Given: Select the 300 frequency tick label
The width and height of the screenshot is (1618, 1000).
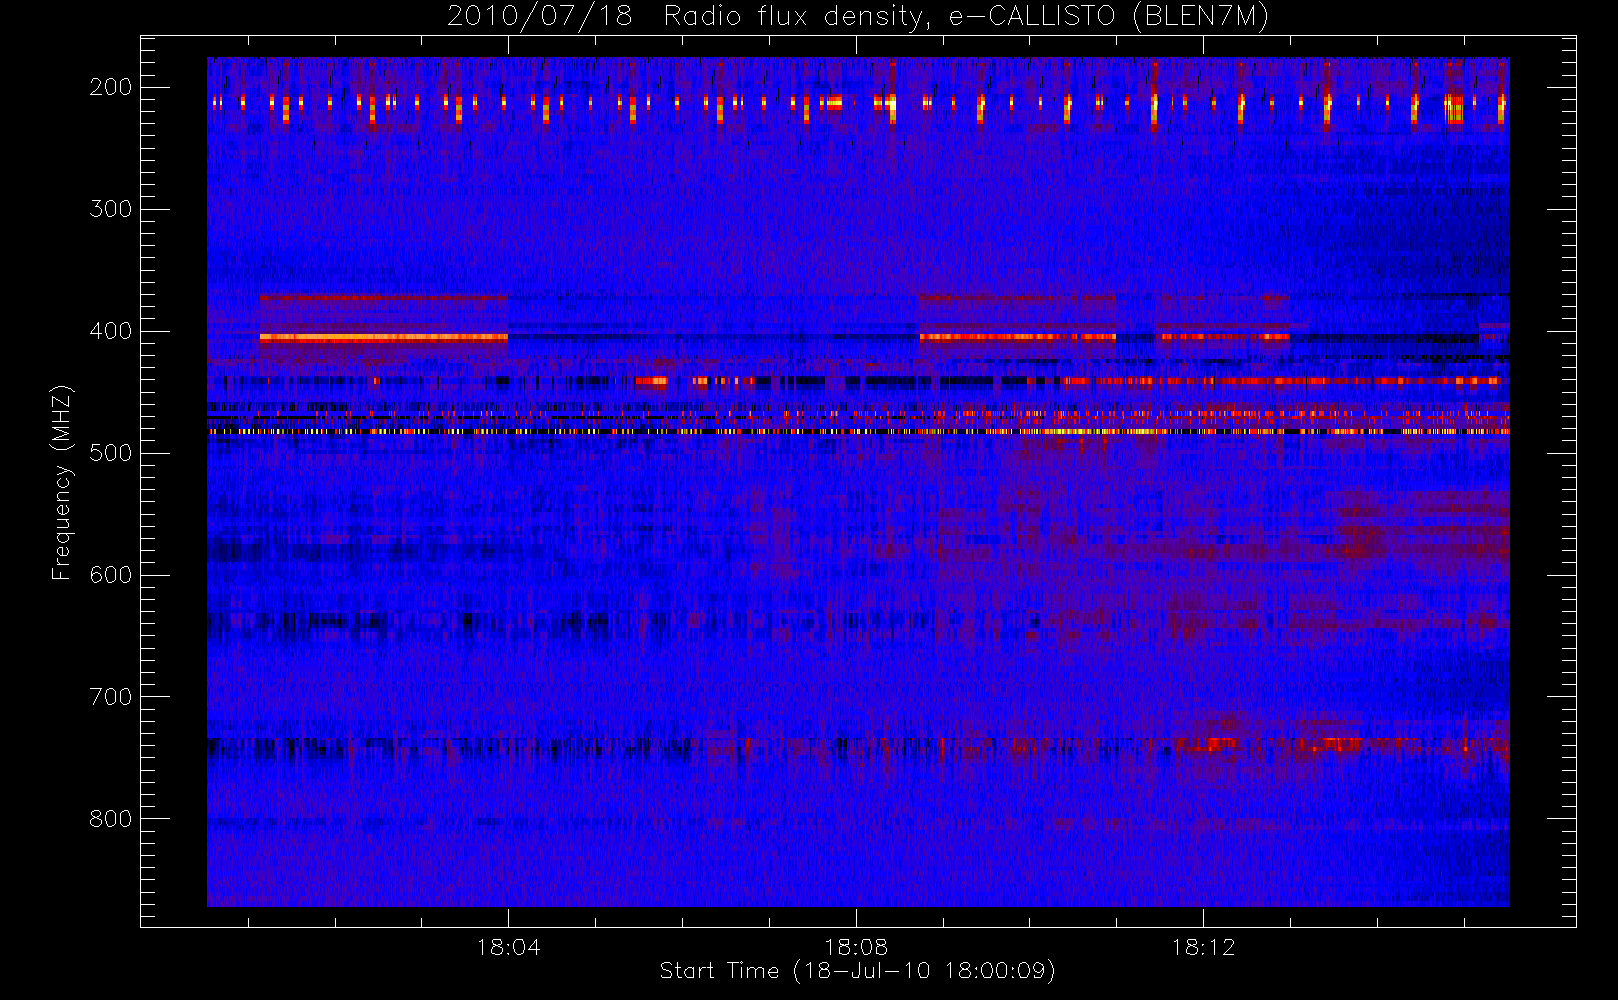Looking at the screenshot, I should pyautogui.click(x=110, y=209).
